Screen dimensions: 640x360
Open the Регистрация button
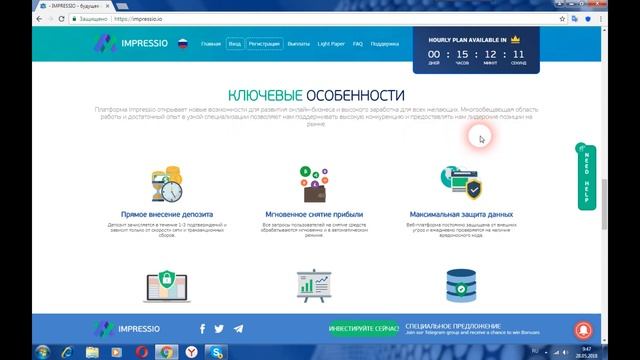(264, 44)
